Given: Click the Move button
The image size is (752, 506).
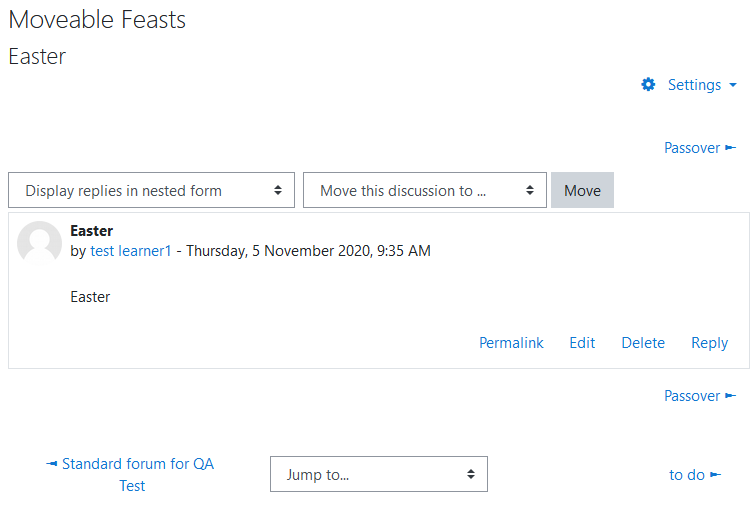Looking at the screenshot, I should [582, 190].
